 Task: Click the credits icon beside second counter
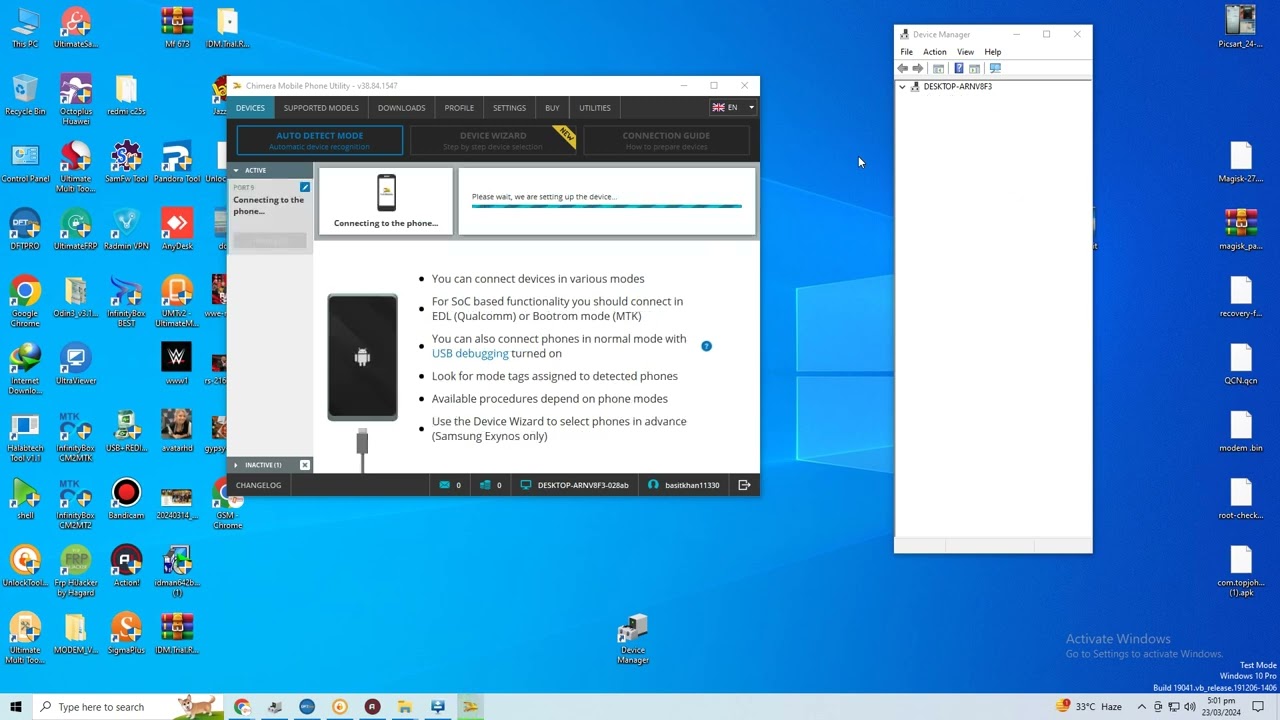486,485
